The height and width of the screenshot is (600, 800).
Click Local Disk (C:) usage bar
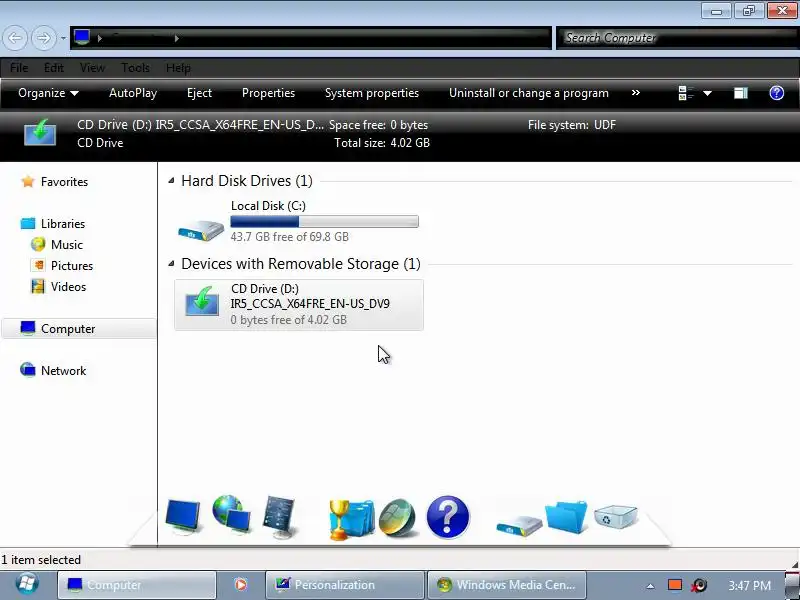324,221
